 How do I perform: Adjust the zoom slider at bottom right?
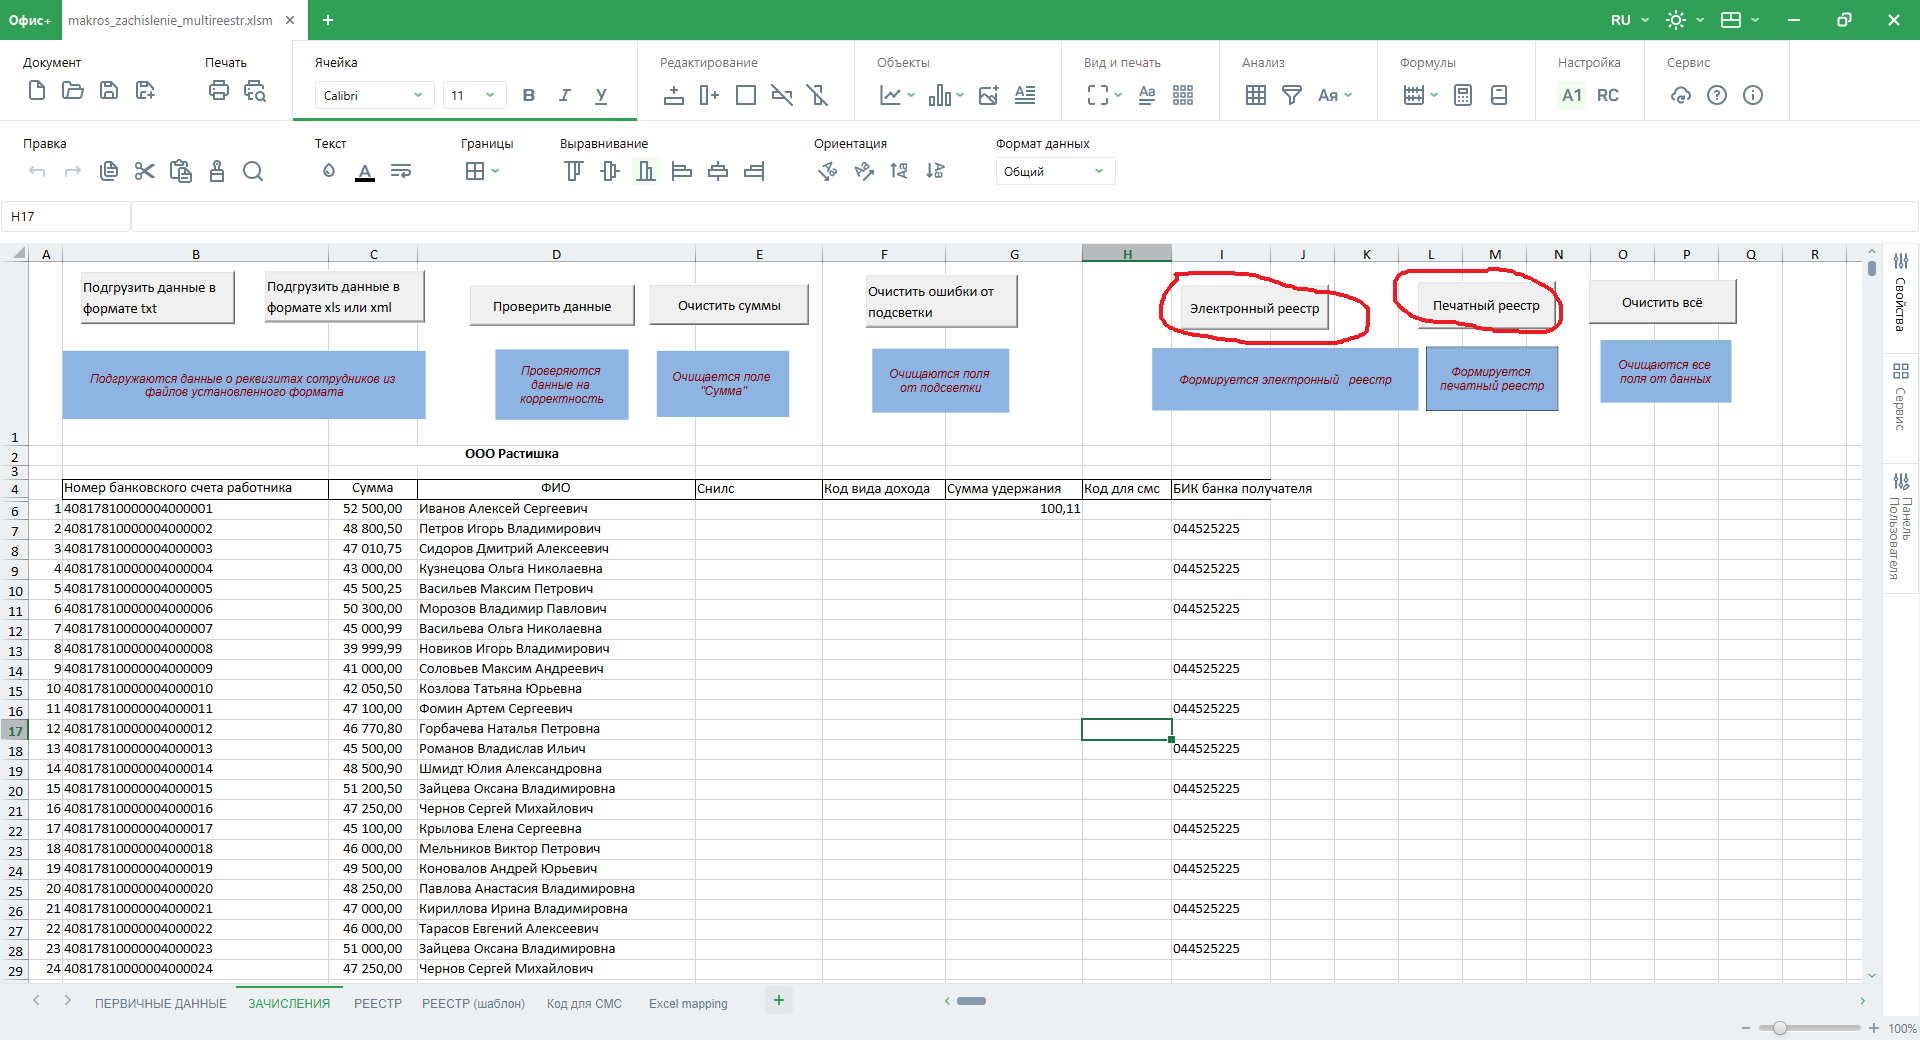[1779, 1028]
